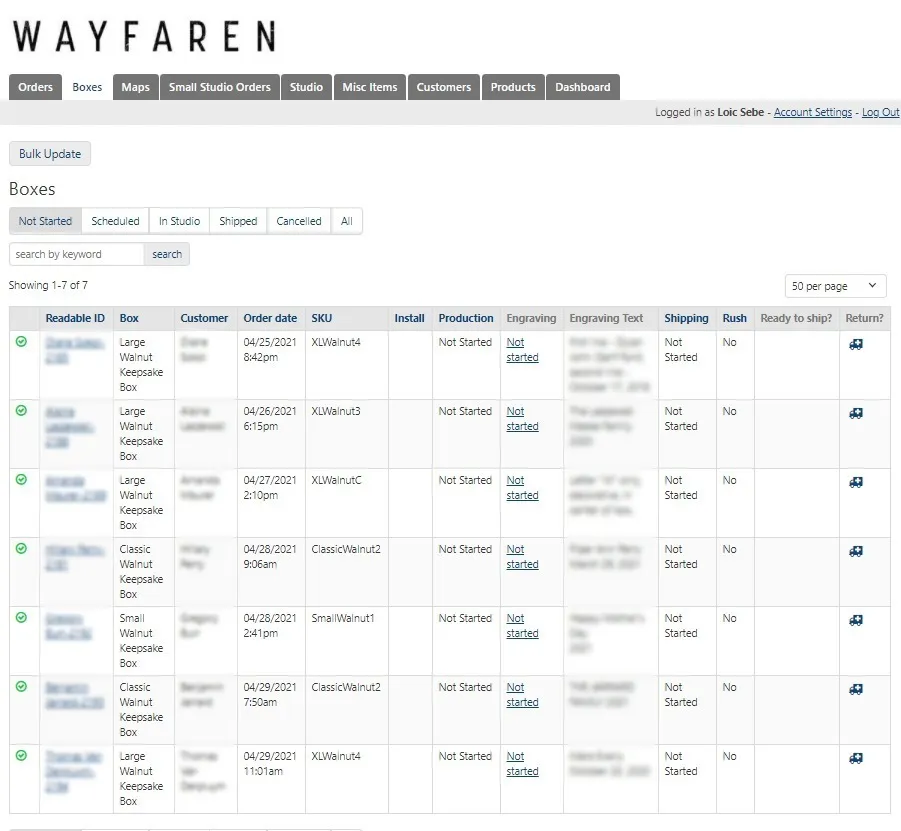901x831 pixels.
Task: Click the WAYFAREN logo
Action: 145,36
